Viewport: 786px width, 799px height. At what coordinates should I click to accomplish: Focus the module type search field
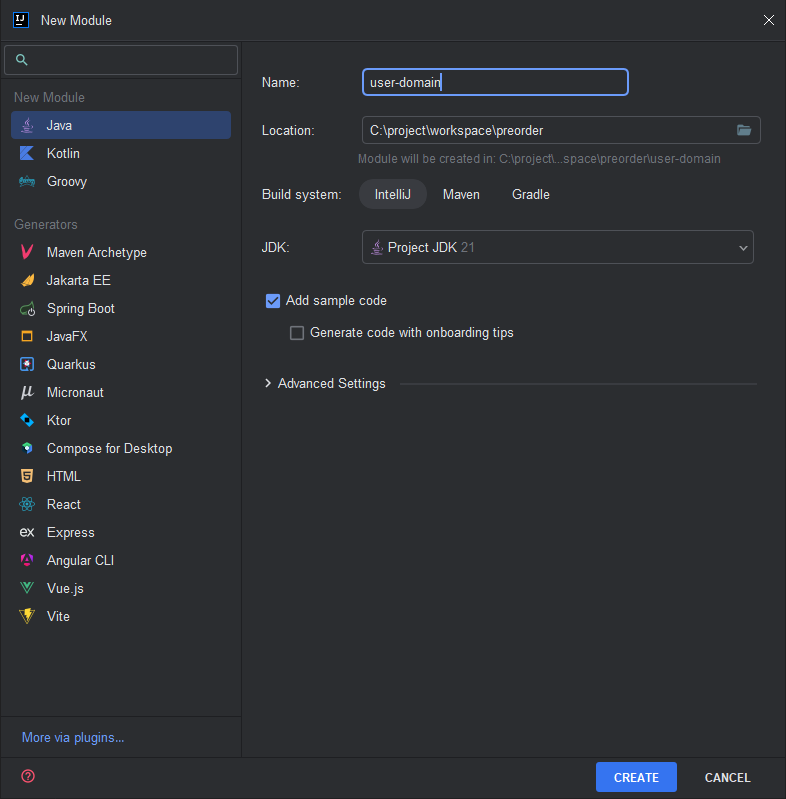tap(121, 60)
